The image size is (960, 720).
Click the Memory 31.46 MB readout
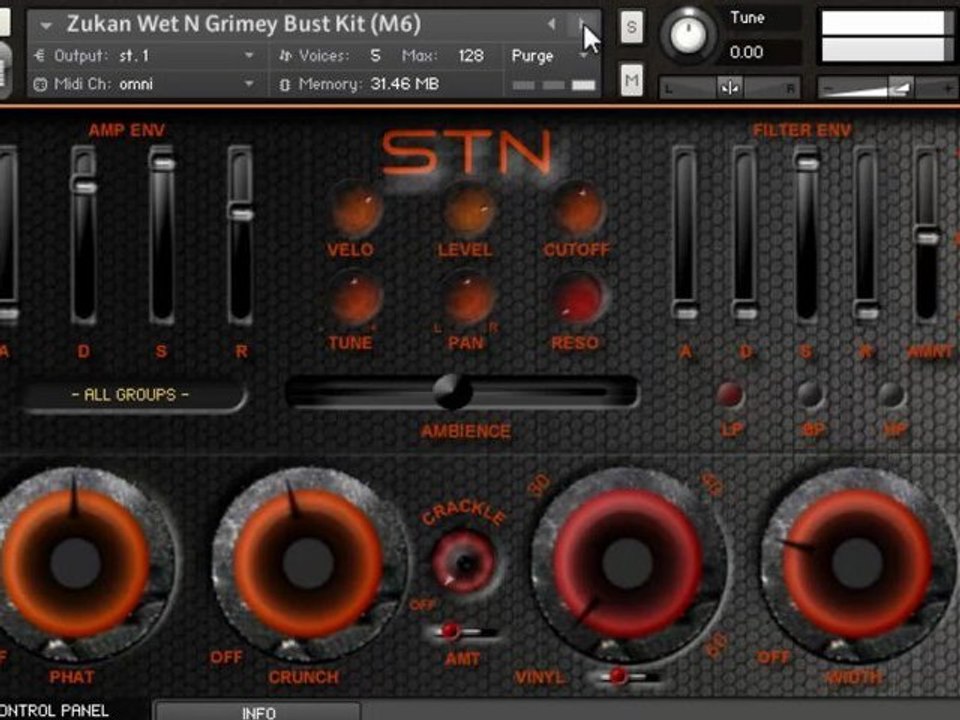[x=404, y=84]
